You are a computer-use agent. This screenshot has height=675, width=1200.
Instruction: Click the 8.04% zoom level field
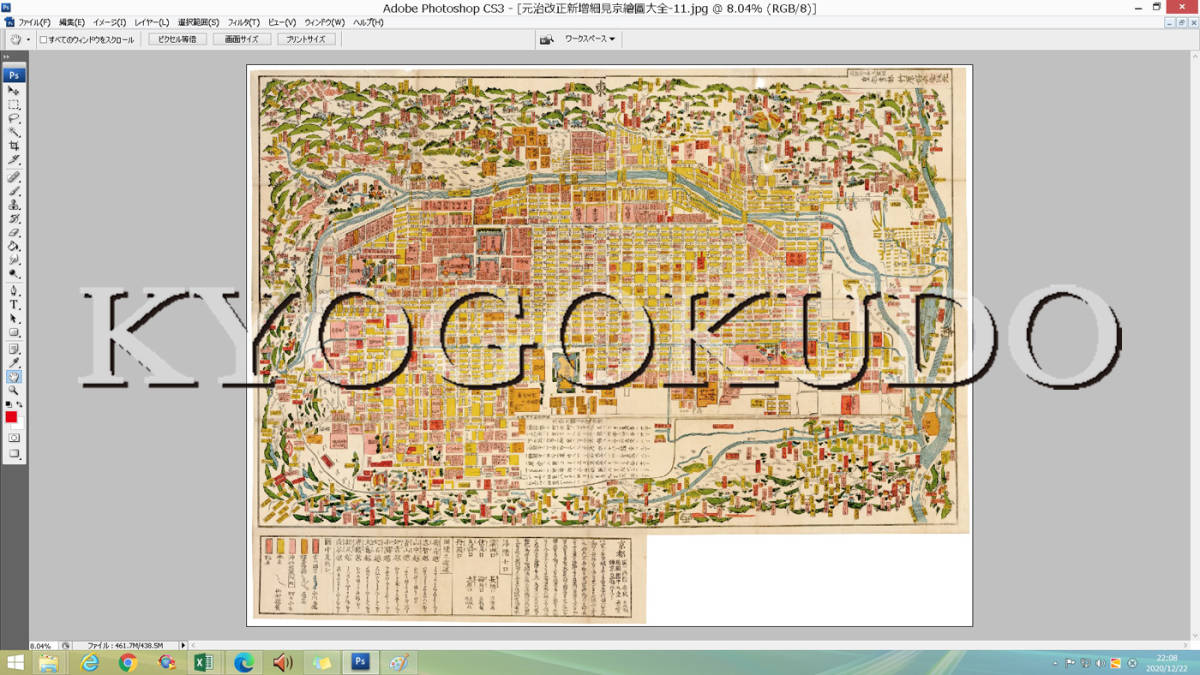tap(43, 646)
